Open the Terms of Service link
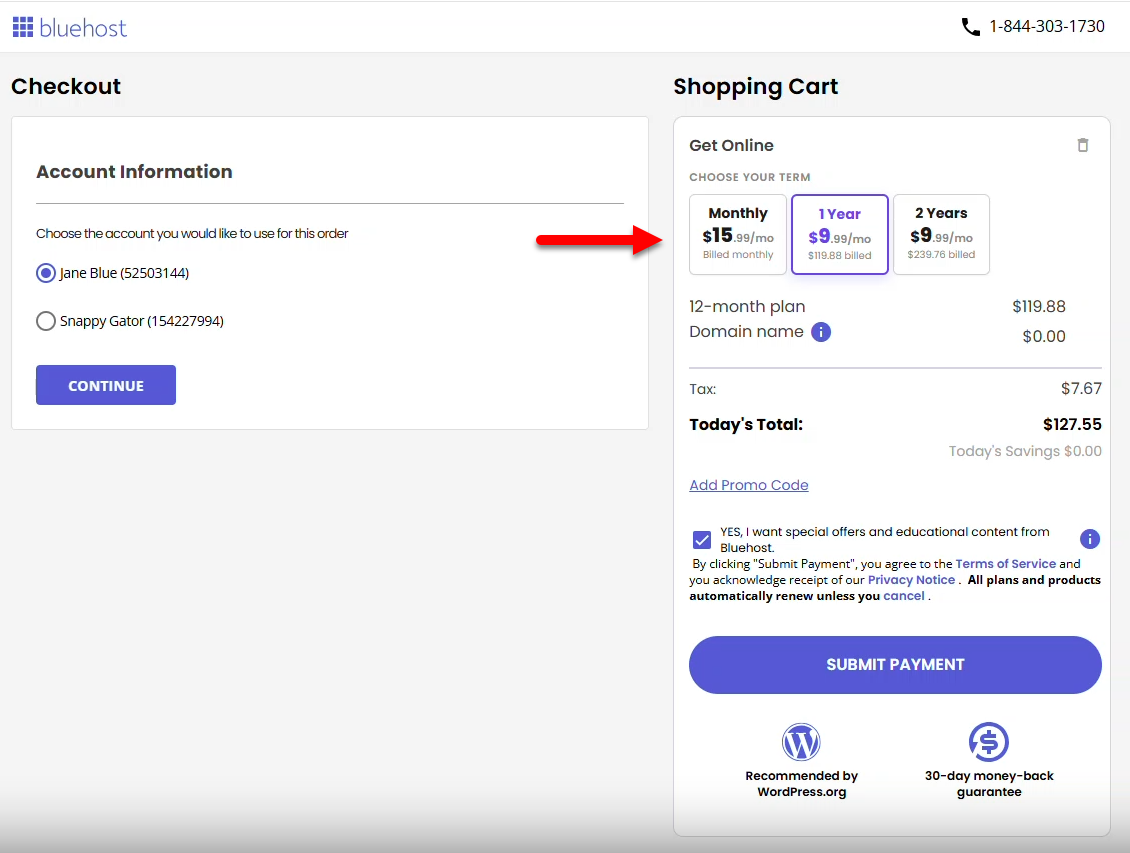Screen dimensions: 1130x853 [x=1005, y=563]
